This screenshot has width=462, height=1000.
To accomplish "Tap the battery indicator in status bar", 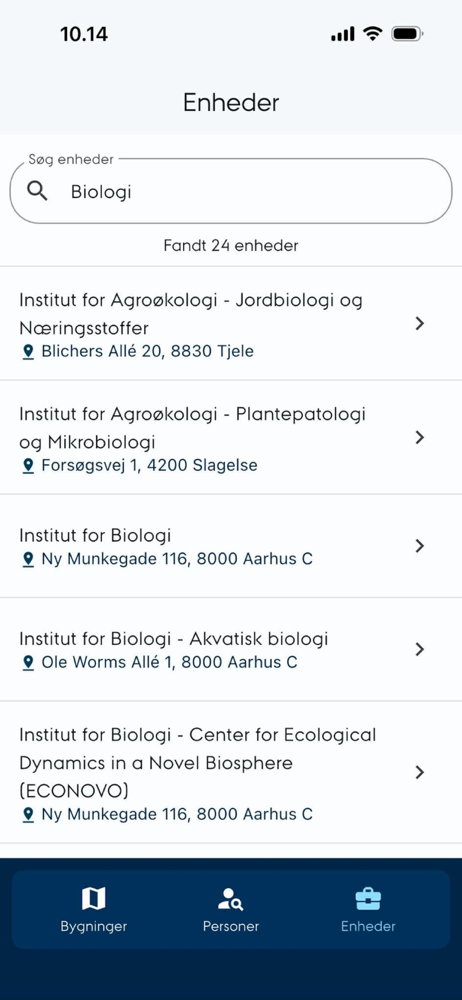I will [407, 34].
